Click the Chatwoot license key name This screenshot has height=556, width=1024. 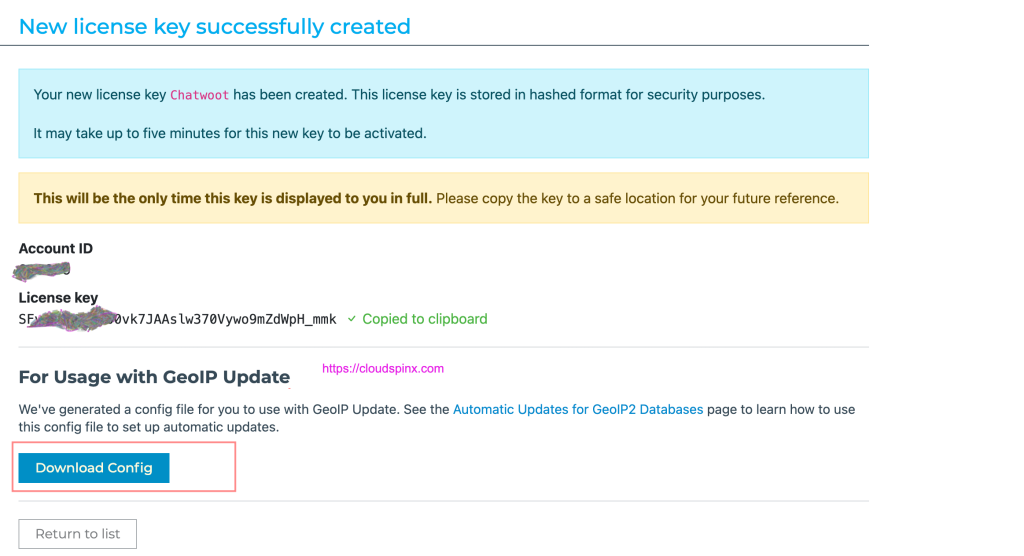pos(199,95)
